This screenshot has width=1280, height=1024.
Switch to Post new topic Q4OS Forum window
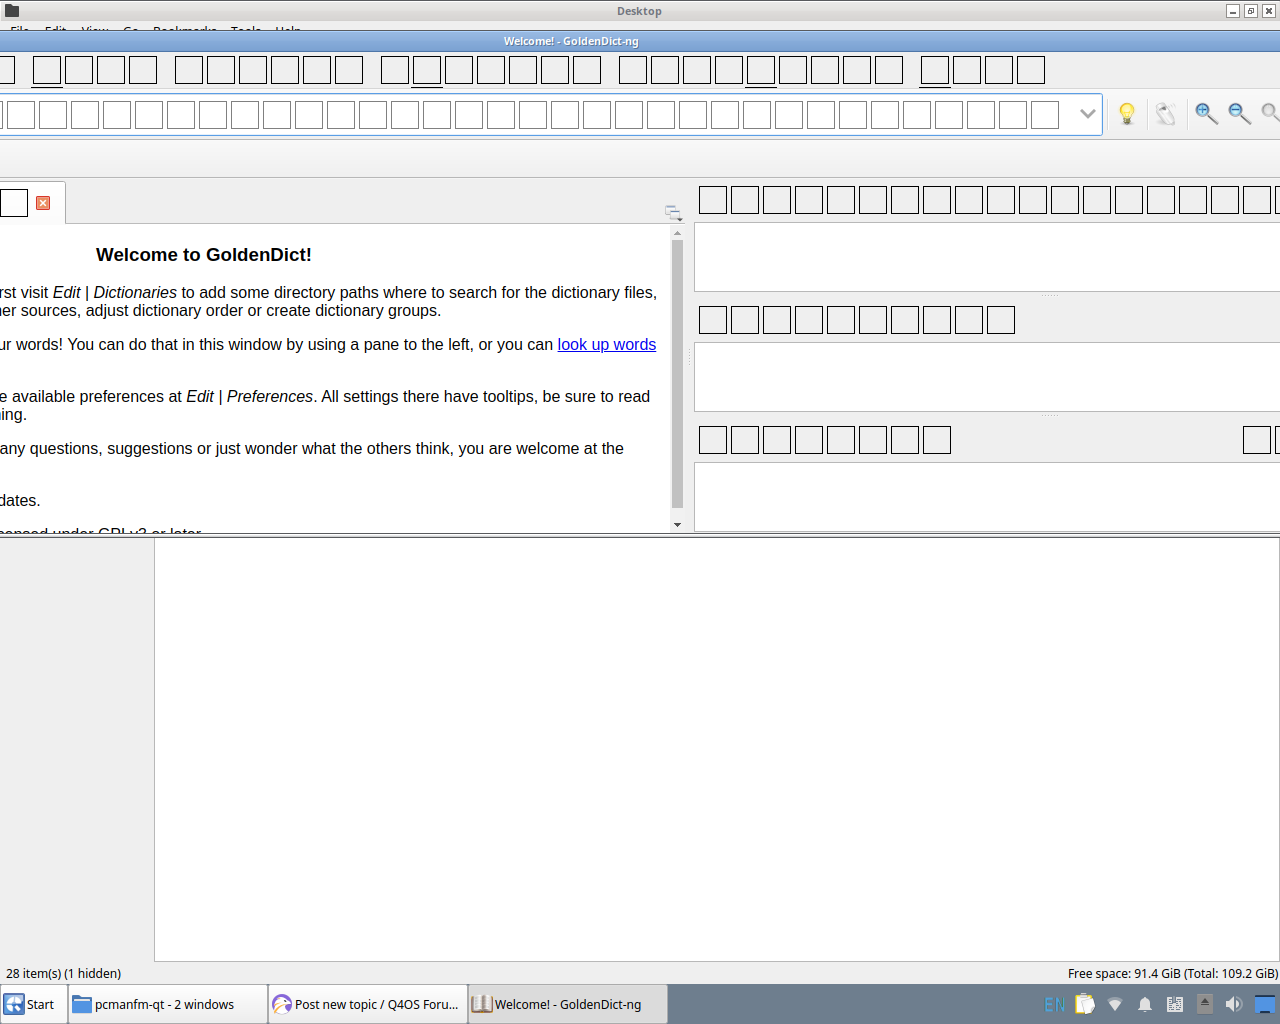(x=367, y=1004)
